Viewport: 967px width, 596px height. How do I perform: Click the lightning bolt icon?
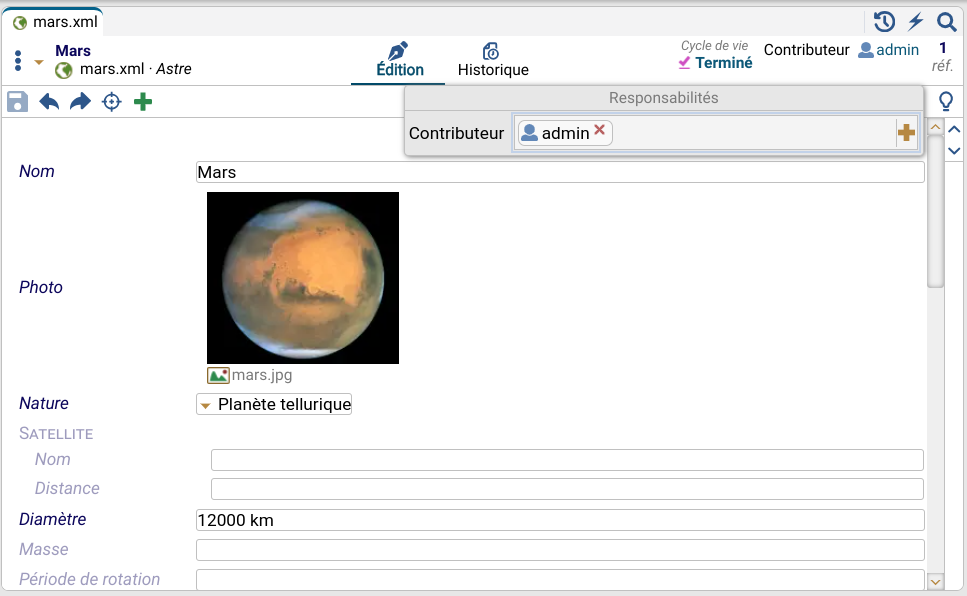(x=915, y=22)
